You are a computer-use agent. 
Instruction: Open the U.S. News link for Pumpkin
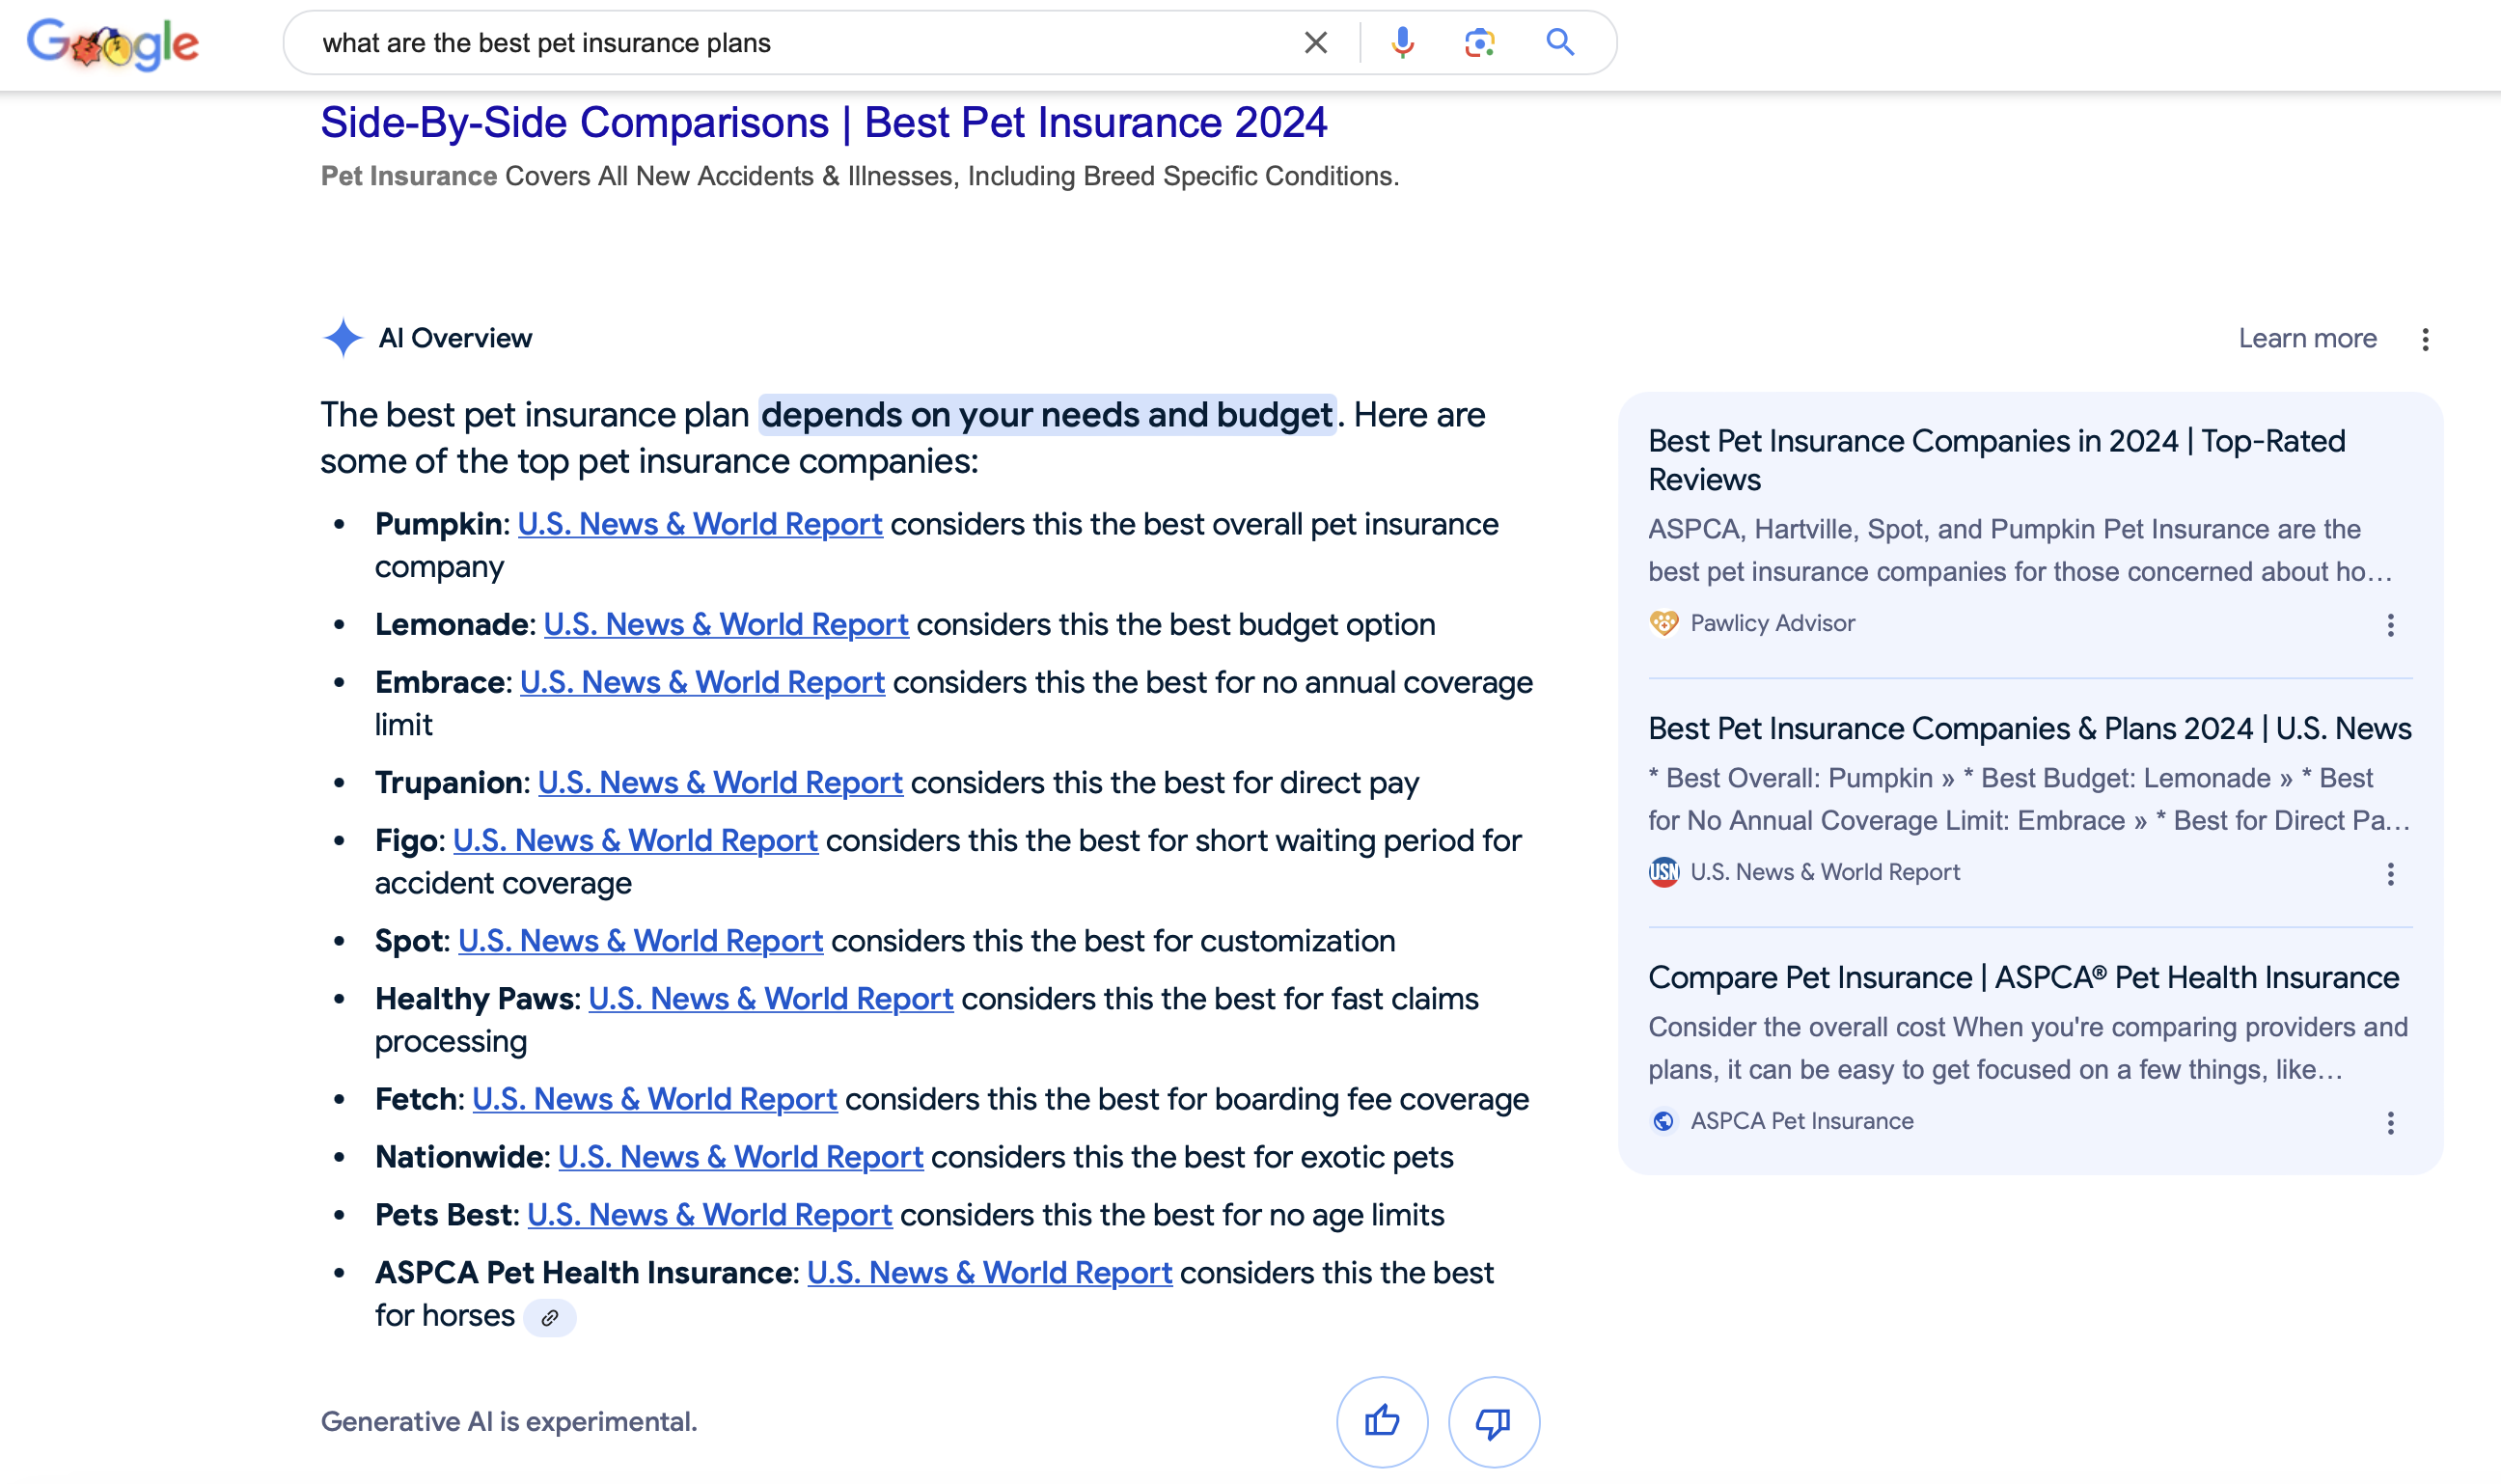click(x=701, y=524)
